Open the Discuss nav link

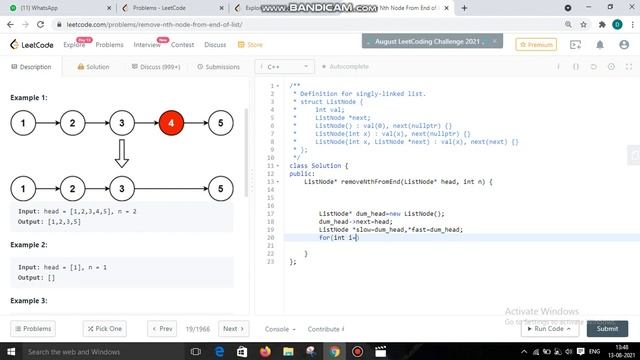[215, 44]
